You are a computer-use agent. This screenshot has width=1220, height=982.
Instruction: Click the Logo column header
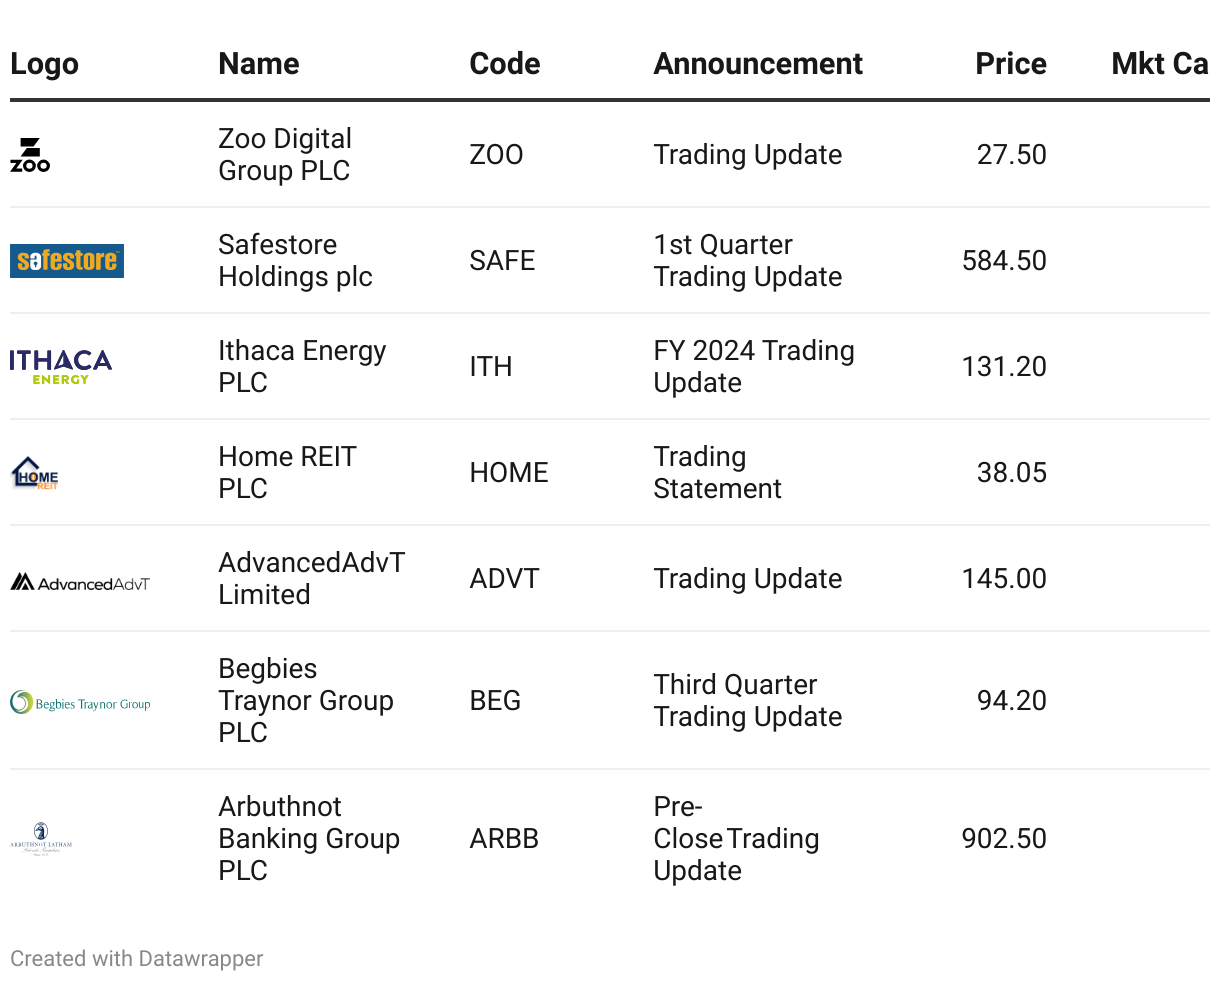(x=44, y=64)
